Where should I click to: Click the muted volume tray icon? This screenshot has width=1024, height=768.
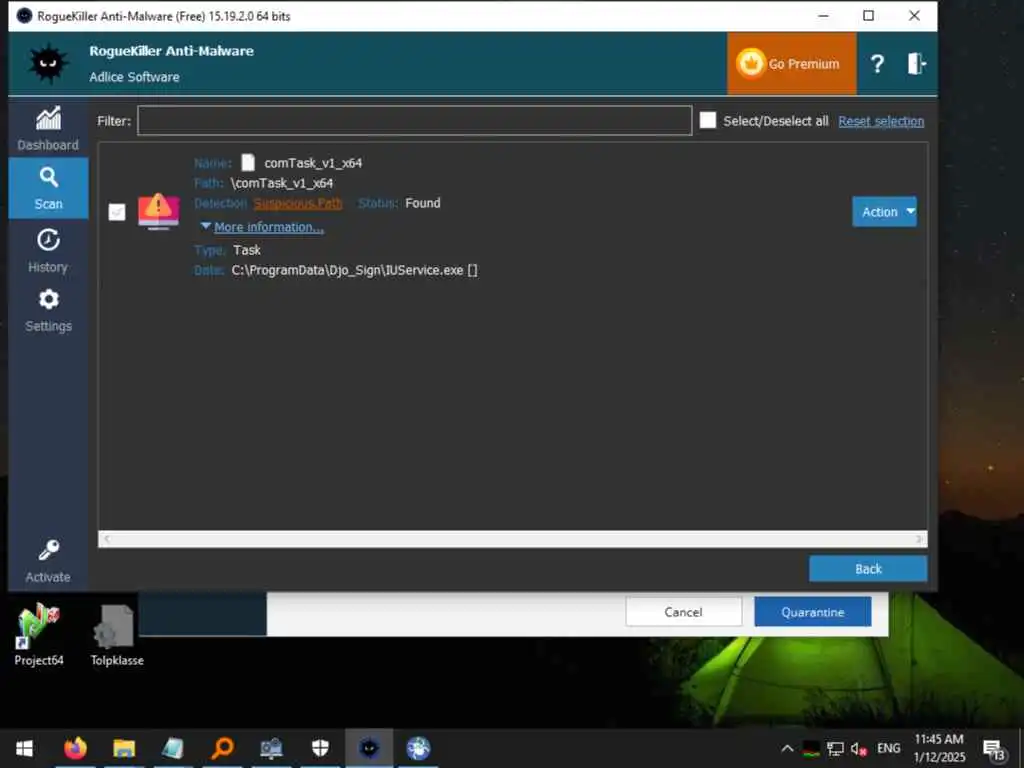tap(859, 749)
